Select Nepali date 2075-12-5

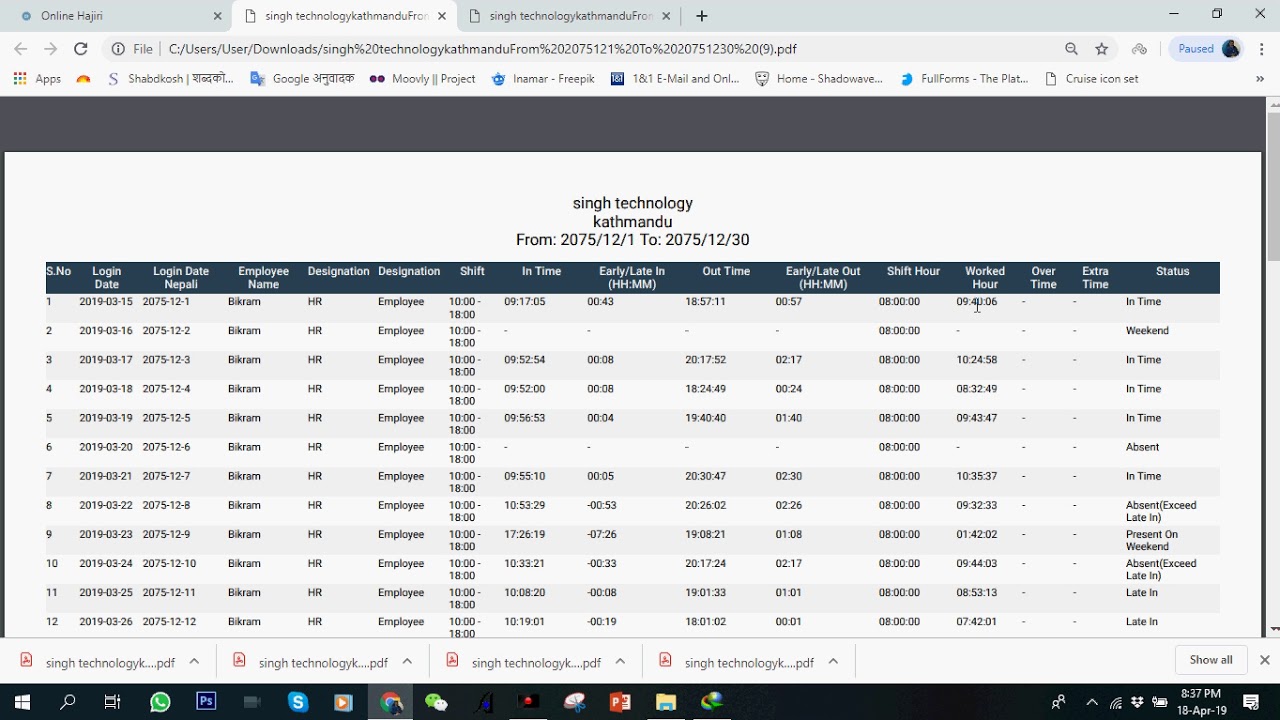pyautogui.click(x=166, y=418)
